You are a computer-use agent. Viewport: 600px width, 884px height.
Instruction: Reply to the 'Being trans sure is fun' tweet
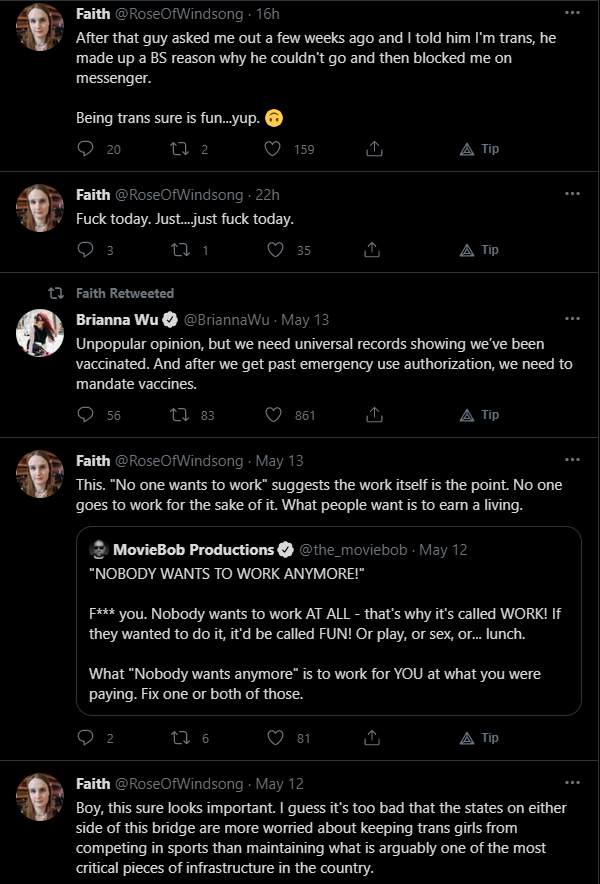(x=85, y=149)
